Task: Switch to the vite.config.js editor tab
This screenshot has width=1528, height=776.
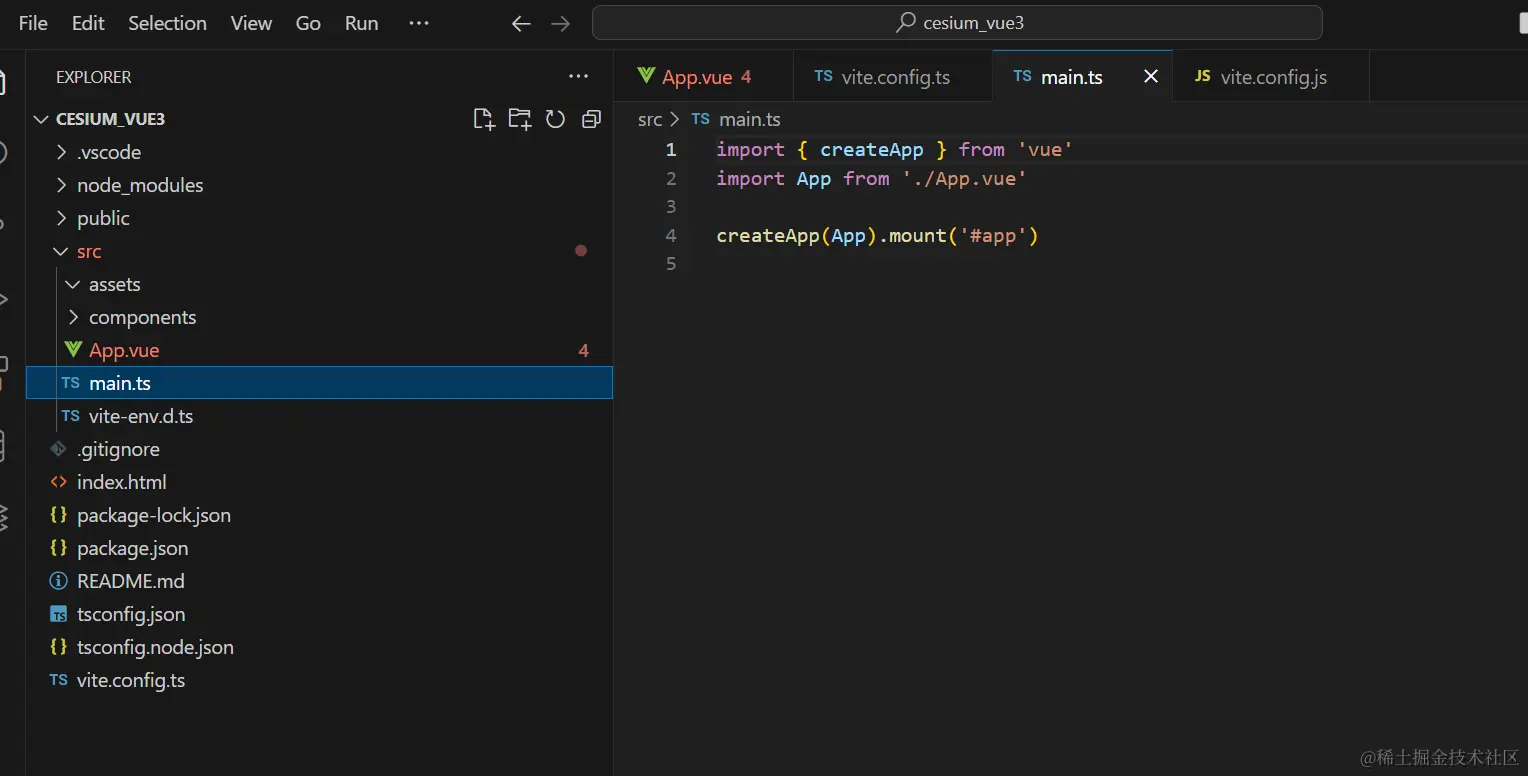Action: click(x=1272, y=77)
